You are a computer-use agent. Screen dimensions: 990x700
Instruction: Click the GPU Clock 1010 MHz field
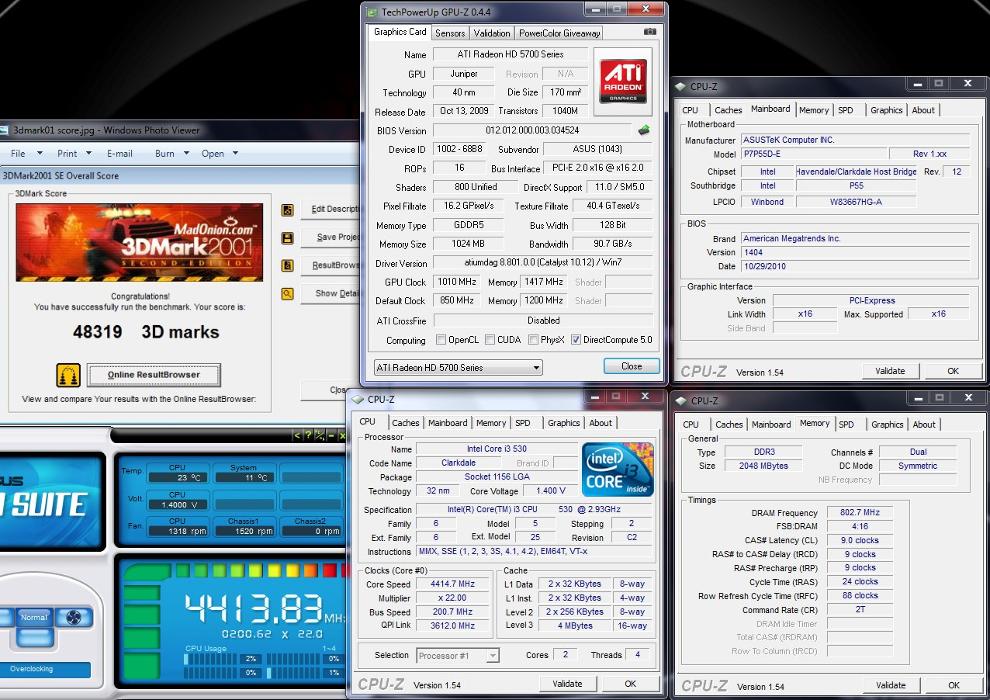point(456,282)
